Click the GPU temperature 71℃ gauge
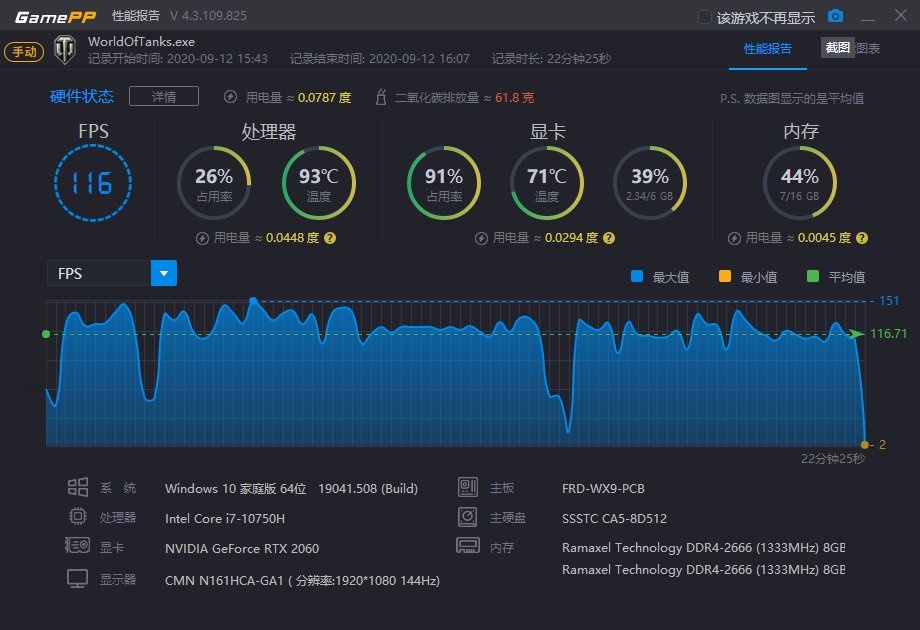 click(547, 183)
